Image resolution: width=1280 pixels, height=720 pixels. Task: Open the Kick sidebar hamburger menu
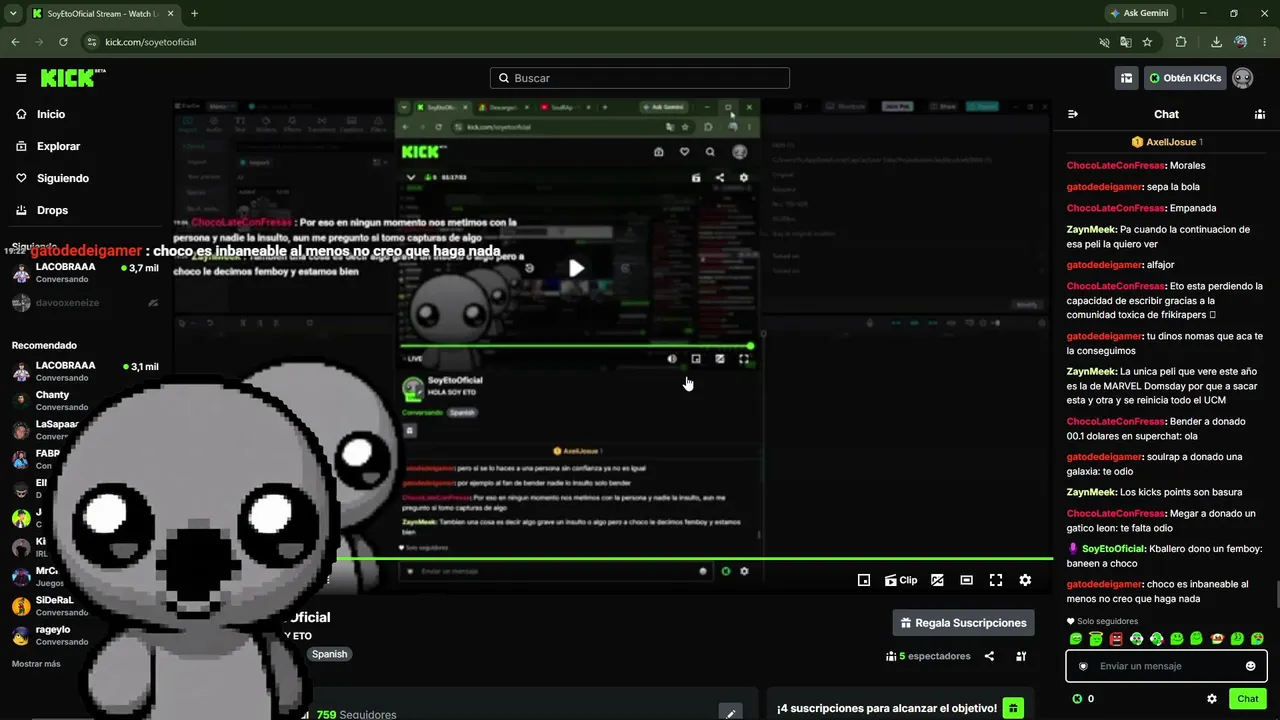tap(21, 78)
